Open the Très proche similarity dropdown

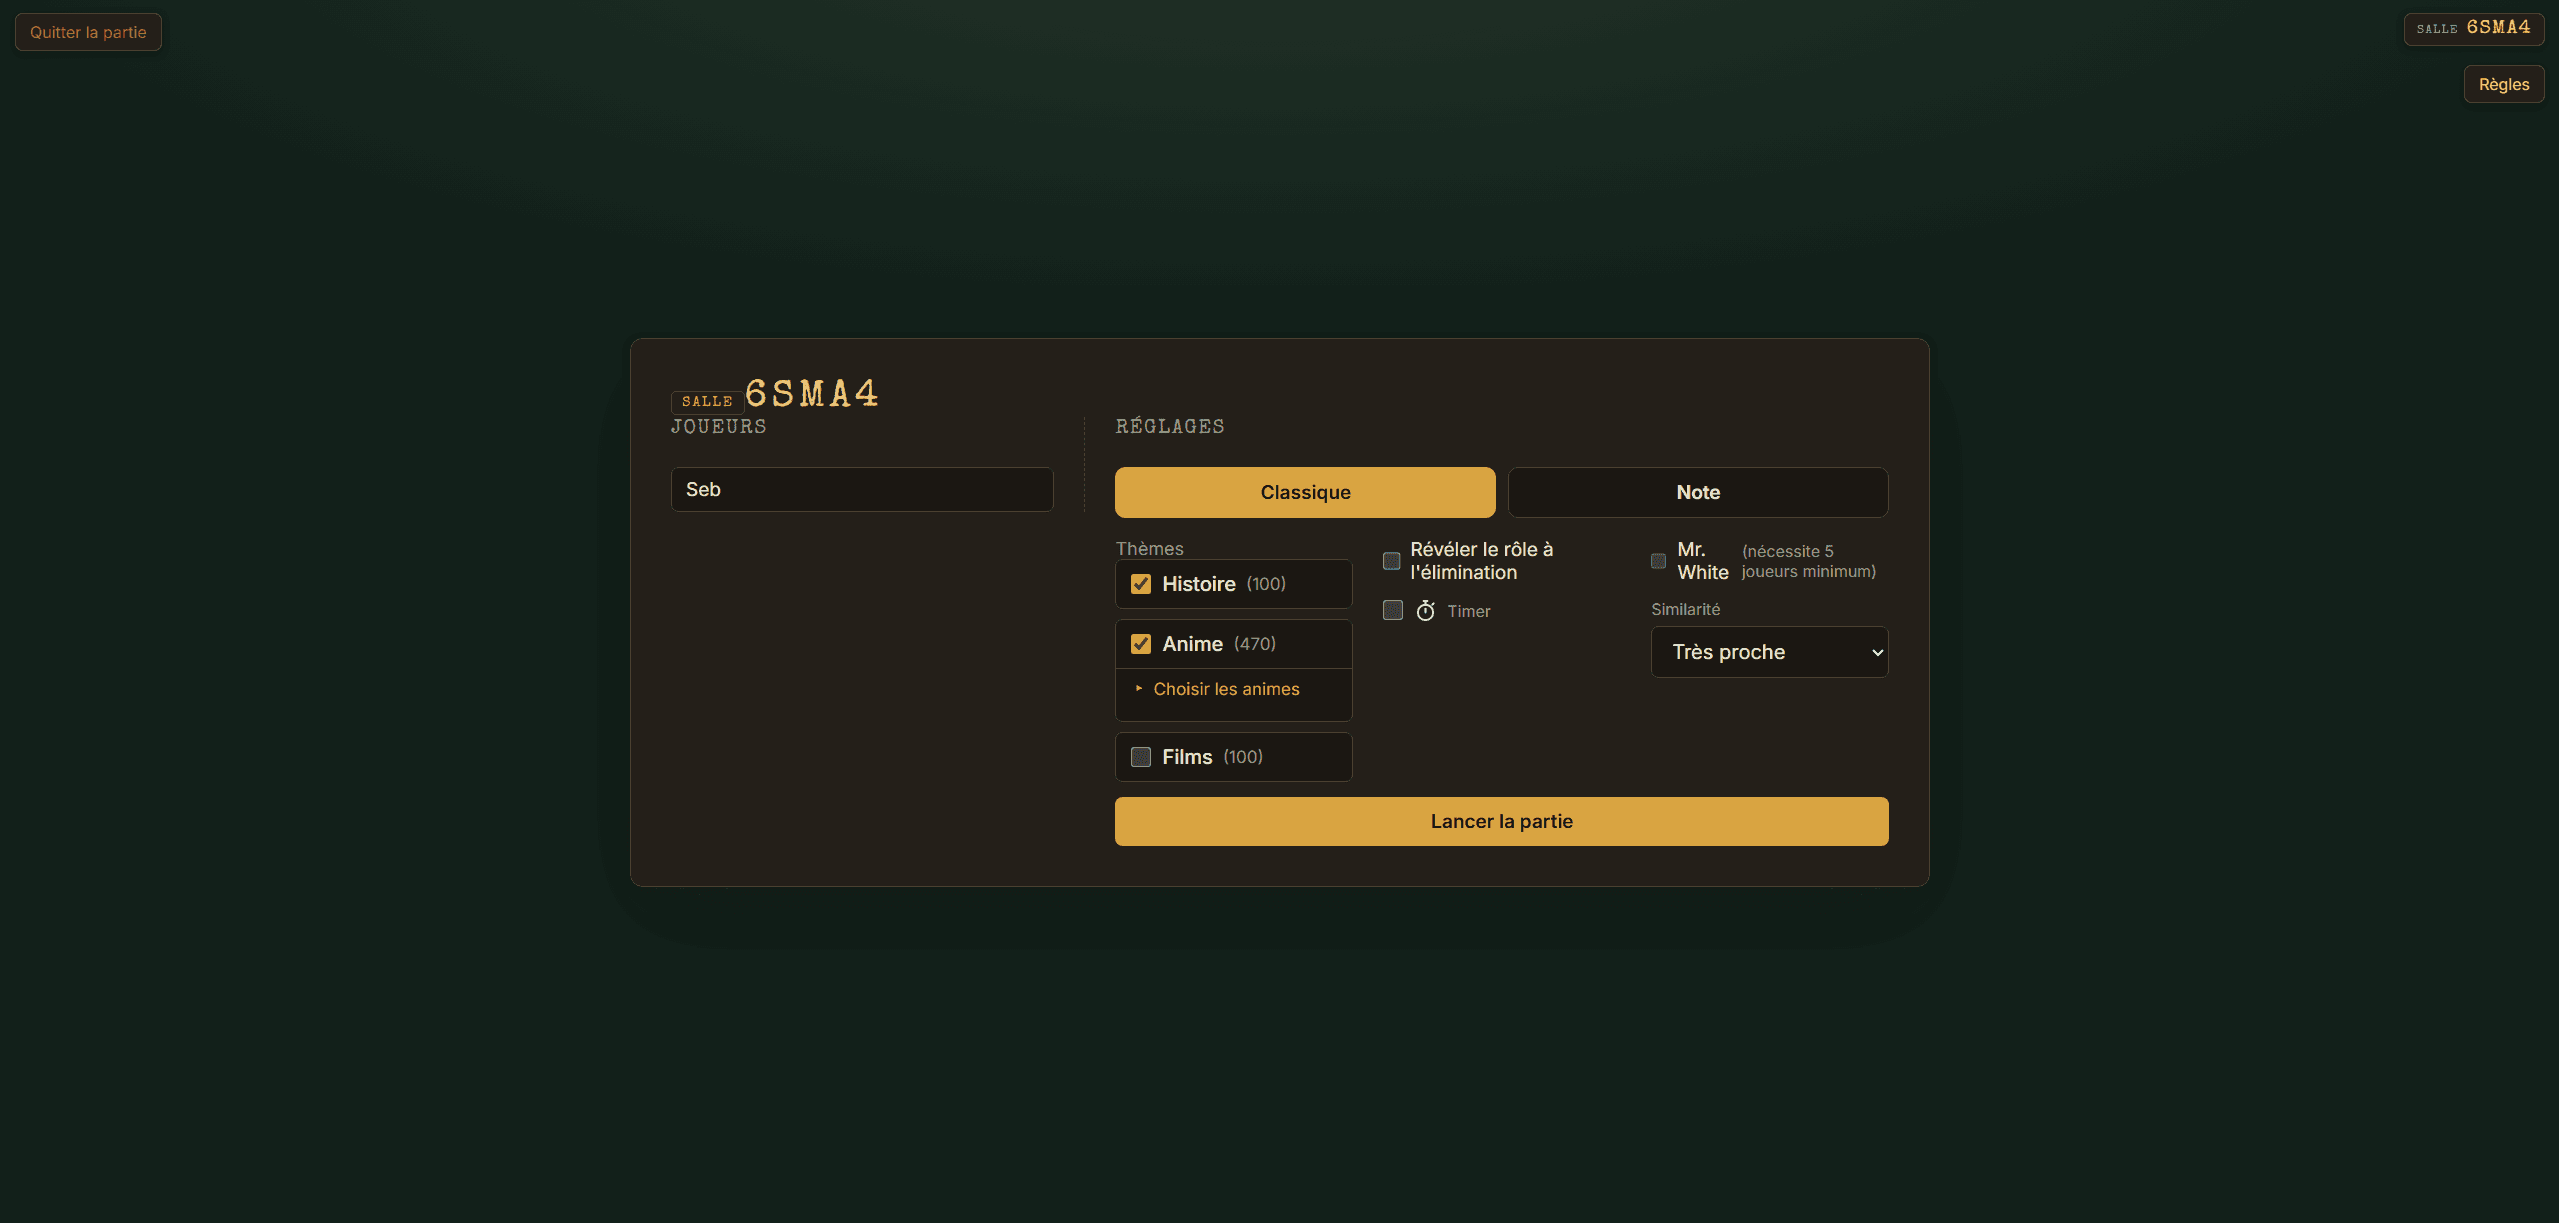pos(1769,652)
